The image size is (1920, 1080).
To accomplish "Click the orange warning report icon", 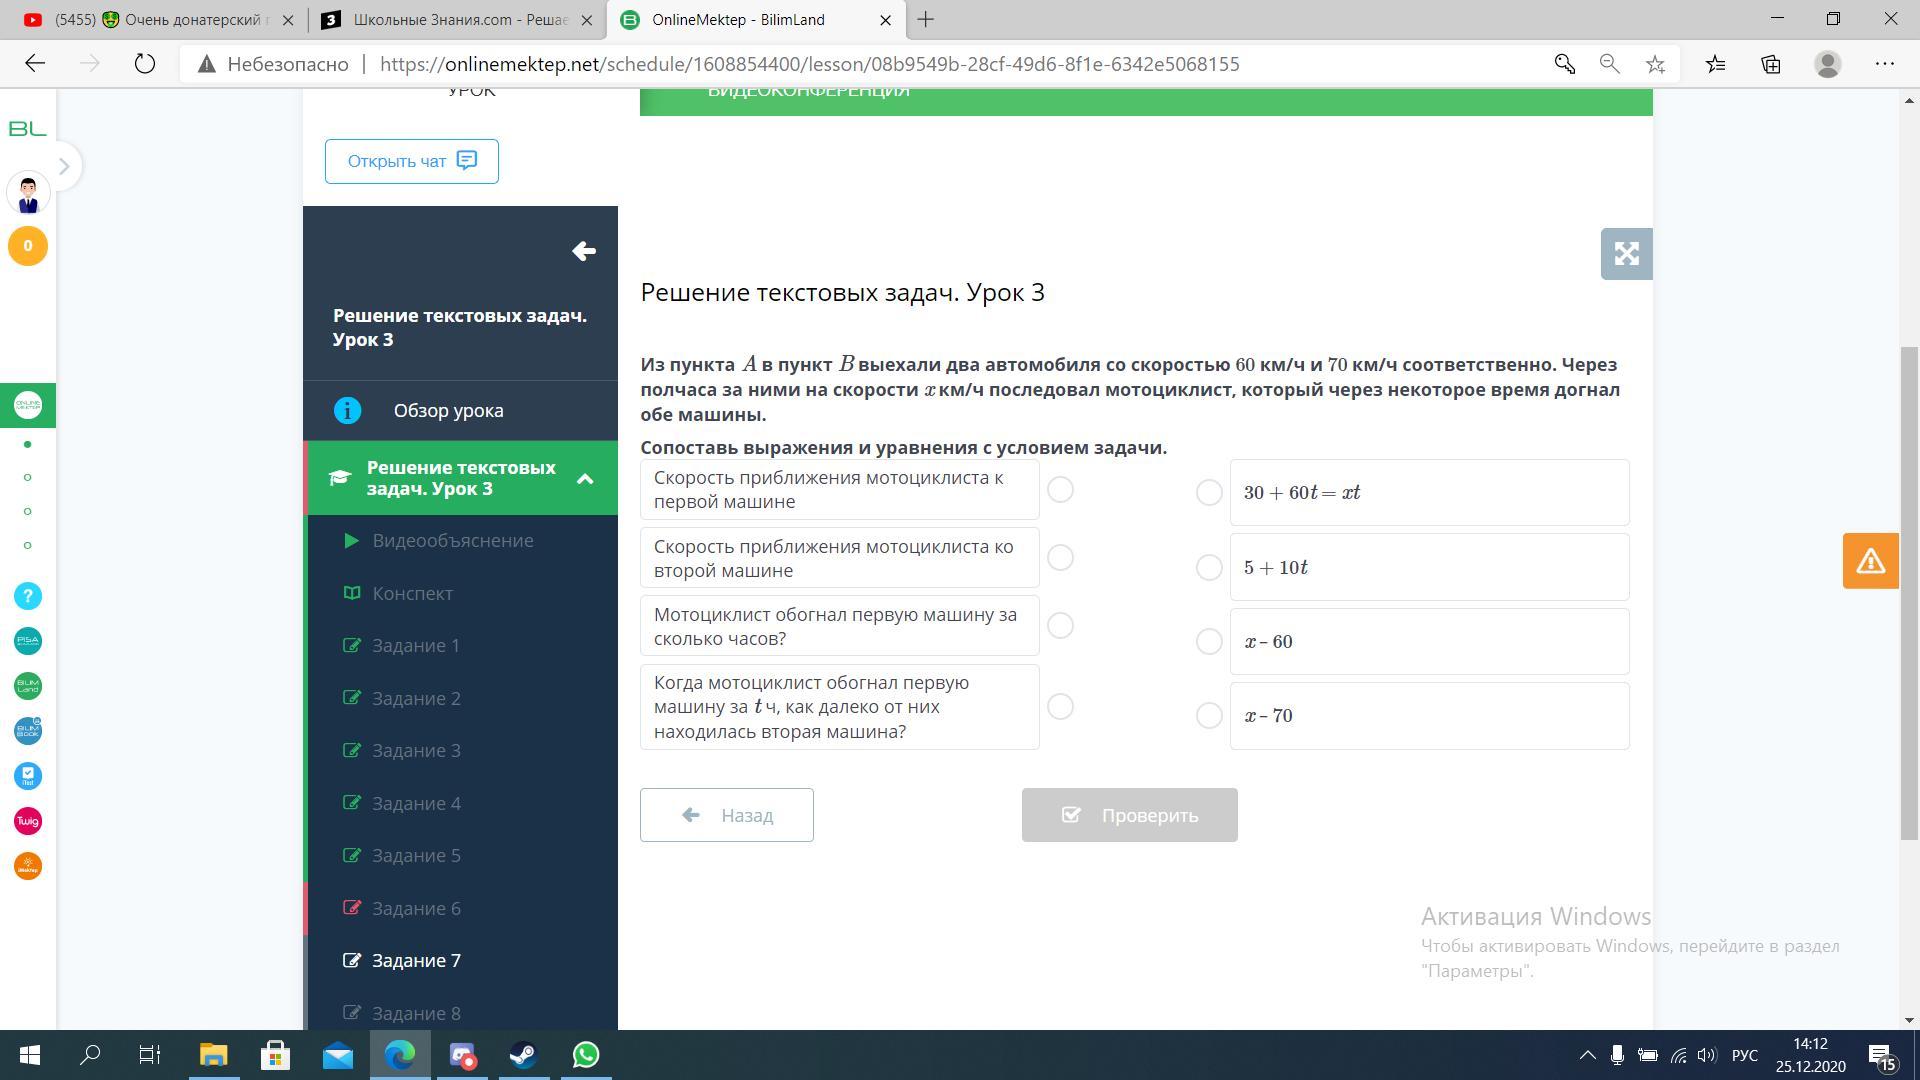I will coord(1870,561).
